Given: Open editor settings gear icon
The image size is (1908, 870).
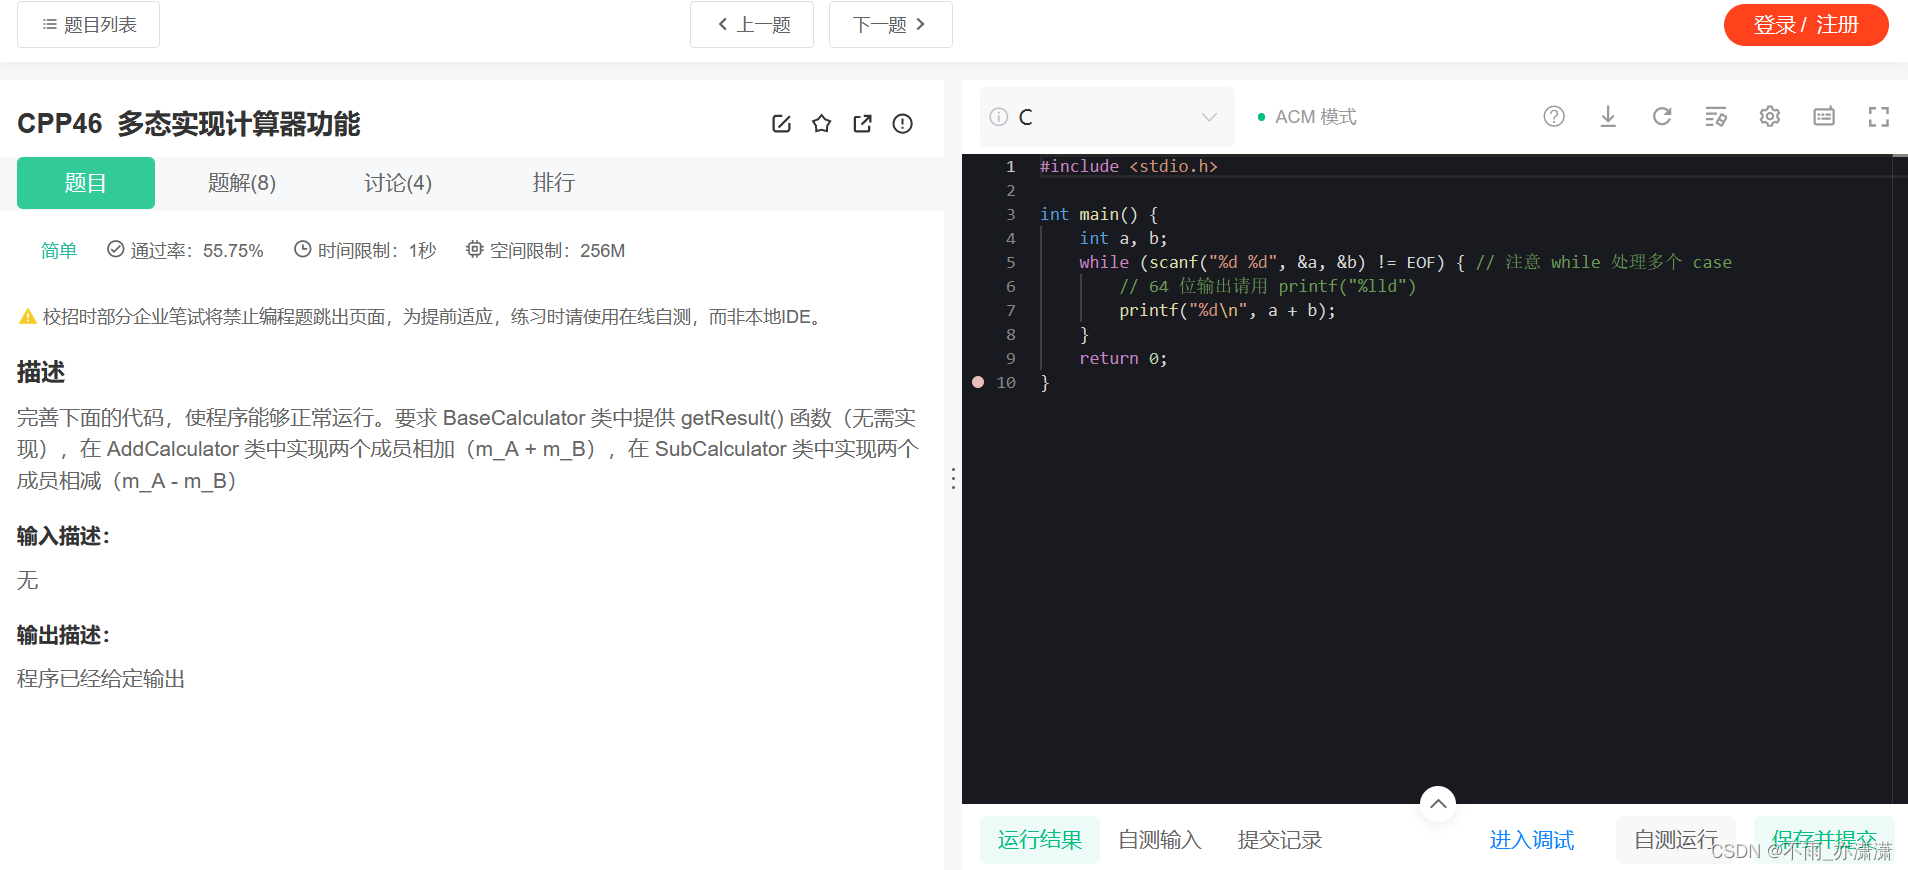Looking at the screenshot, I should pyautogui.click(x=1770, y=117).
